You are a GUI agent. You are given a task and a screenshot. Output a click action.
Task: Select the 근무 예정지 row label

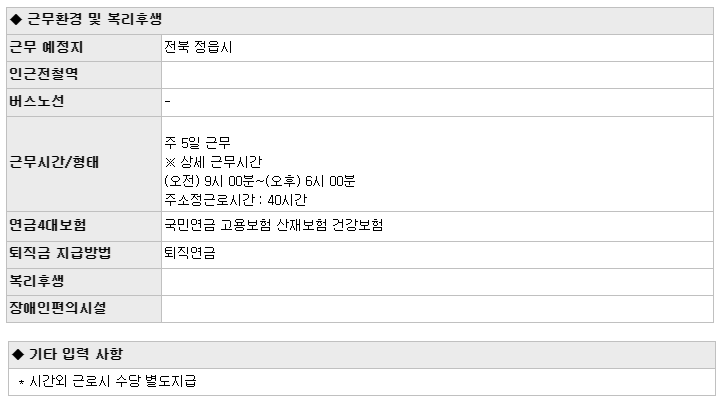pos(46,47)
